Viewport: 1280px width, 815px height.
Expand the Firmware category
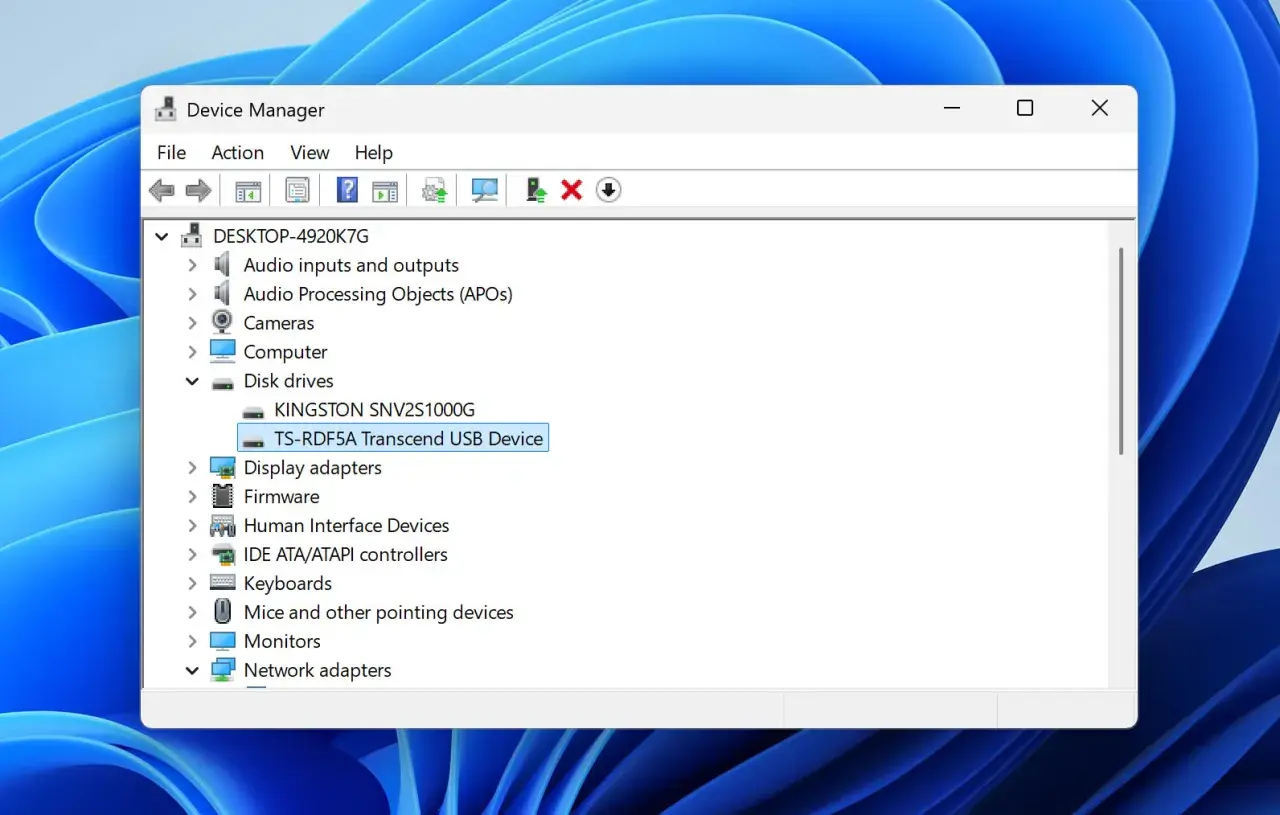(x=192, y=496)
